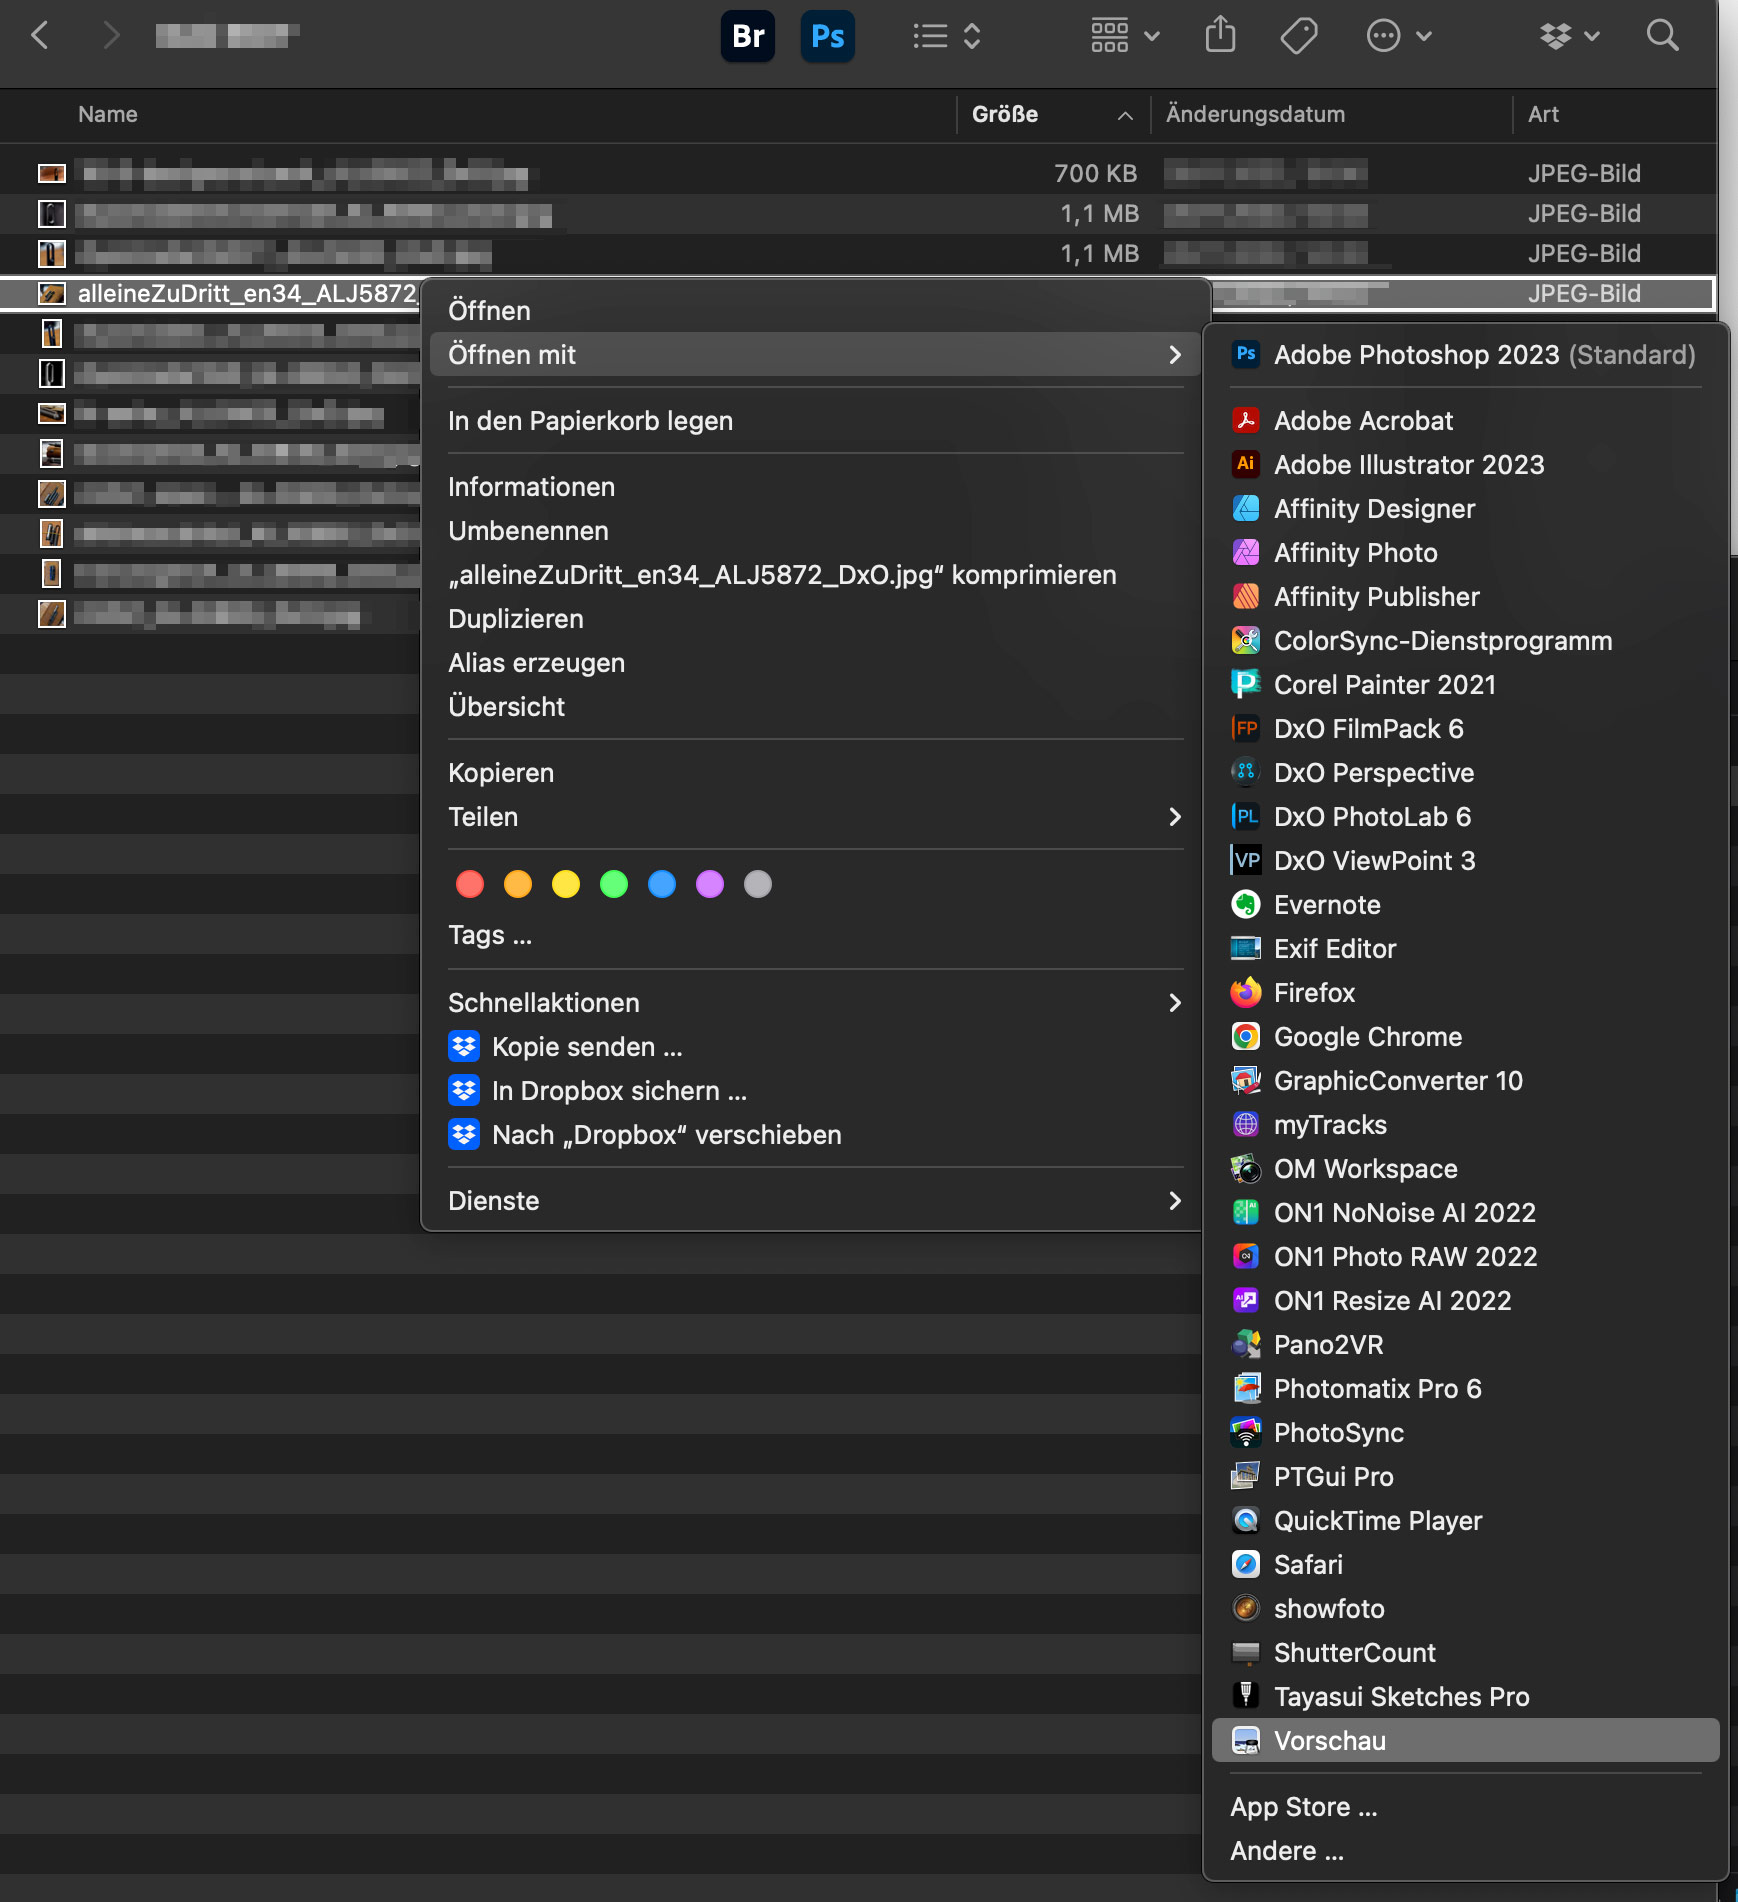Screen dimensions: 1738x1902
Task: Open with ON1 NoNoise AI 2022
Action: point(1465,1213)
